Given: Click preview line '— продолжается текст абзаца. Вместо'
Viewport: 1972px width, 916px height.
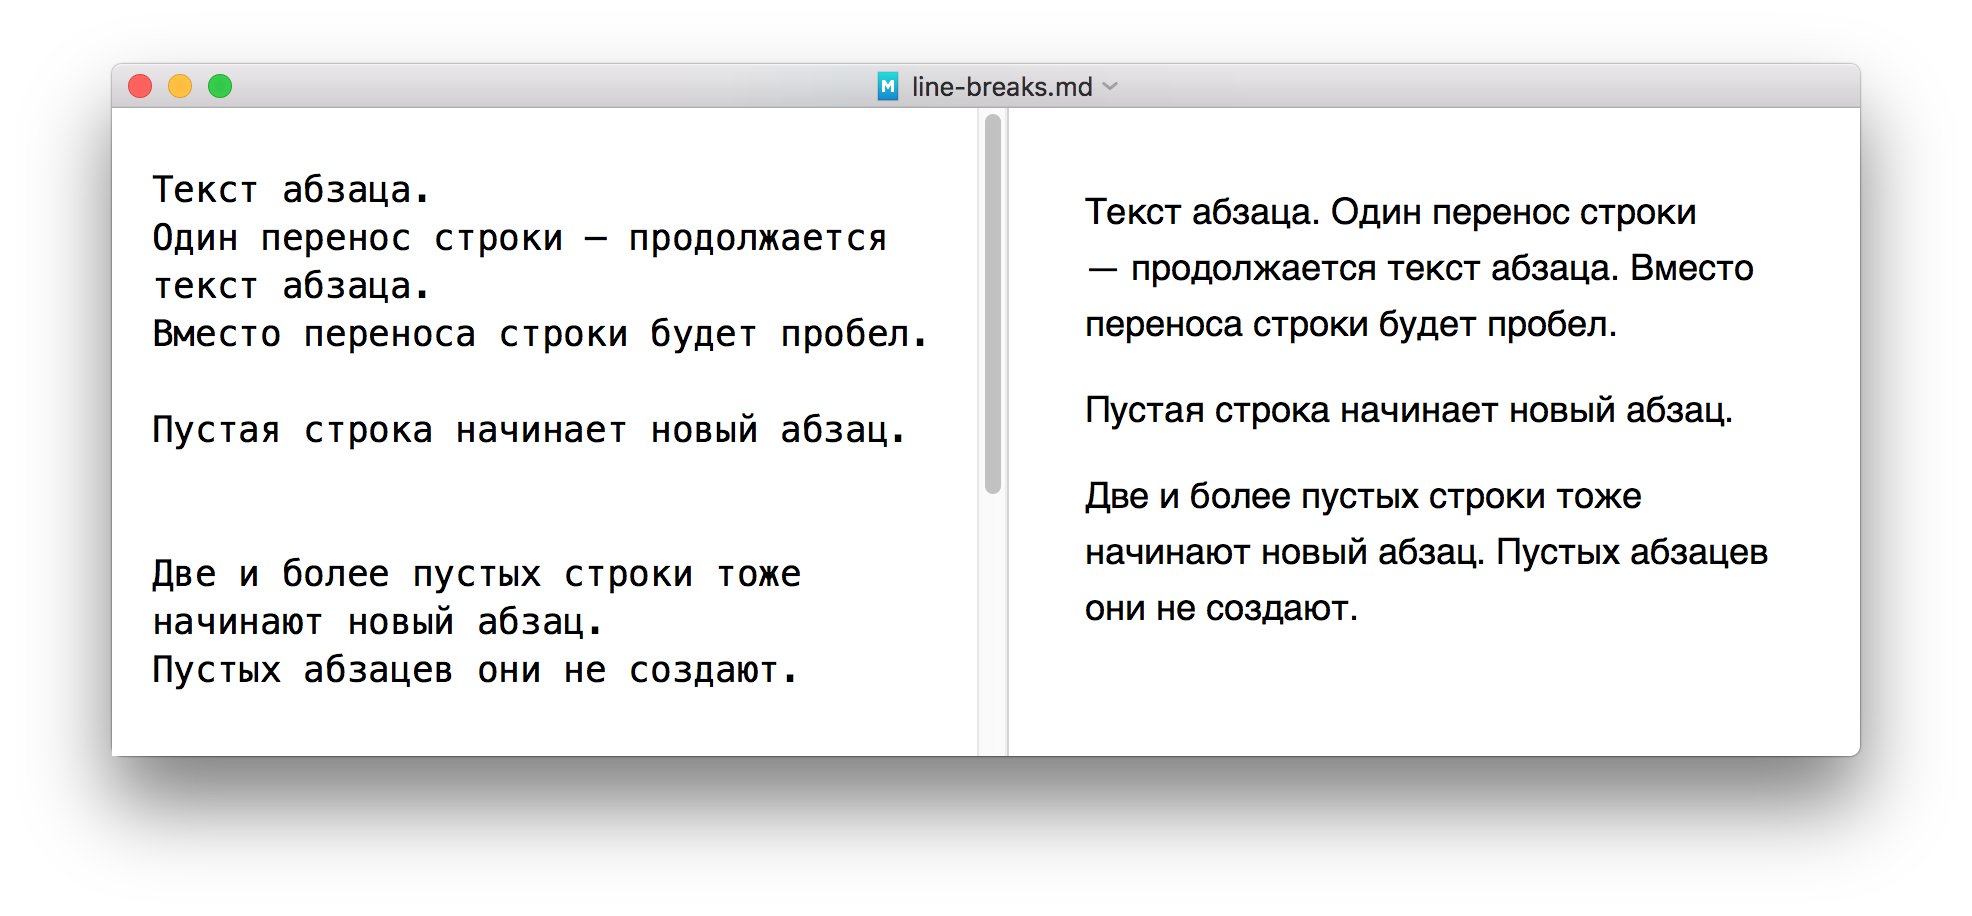Looking at the screenshot, I should [1420, 268].
